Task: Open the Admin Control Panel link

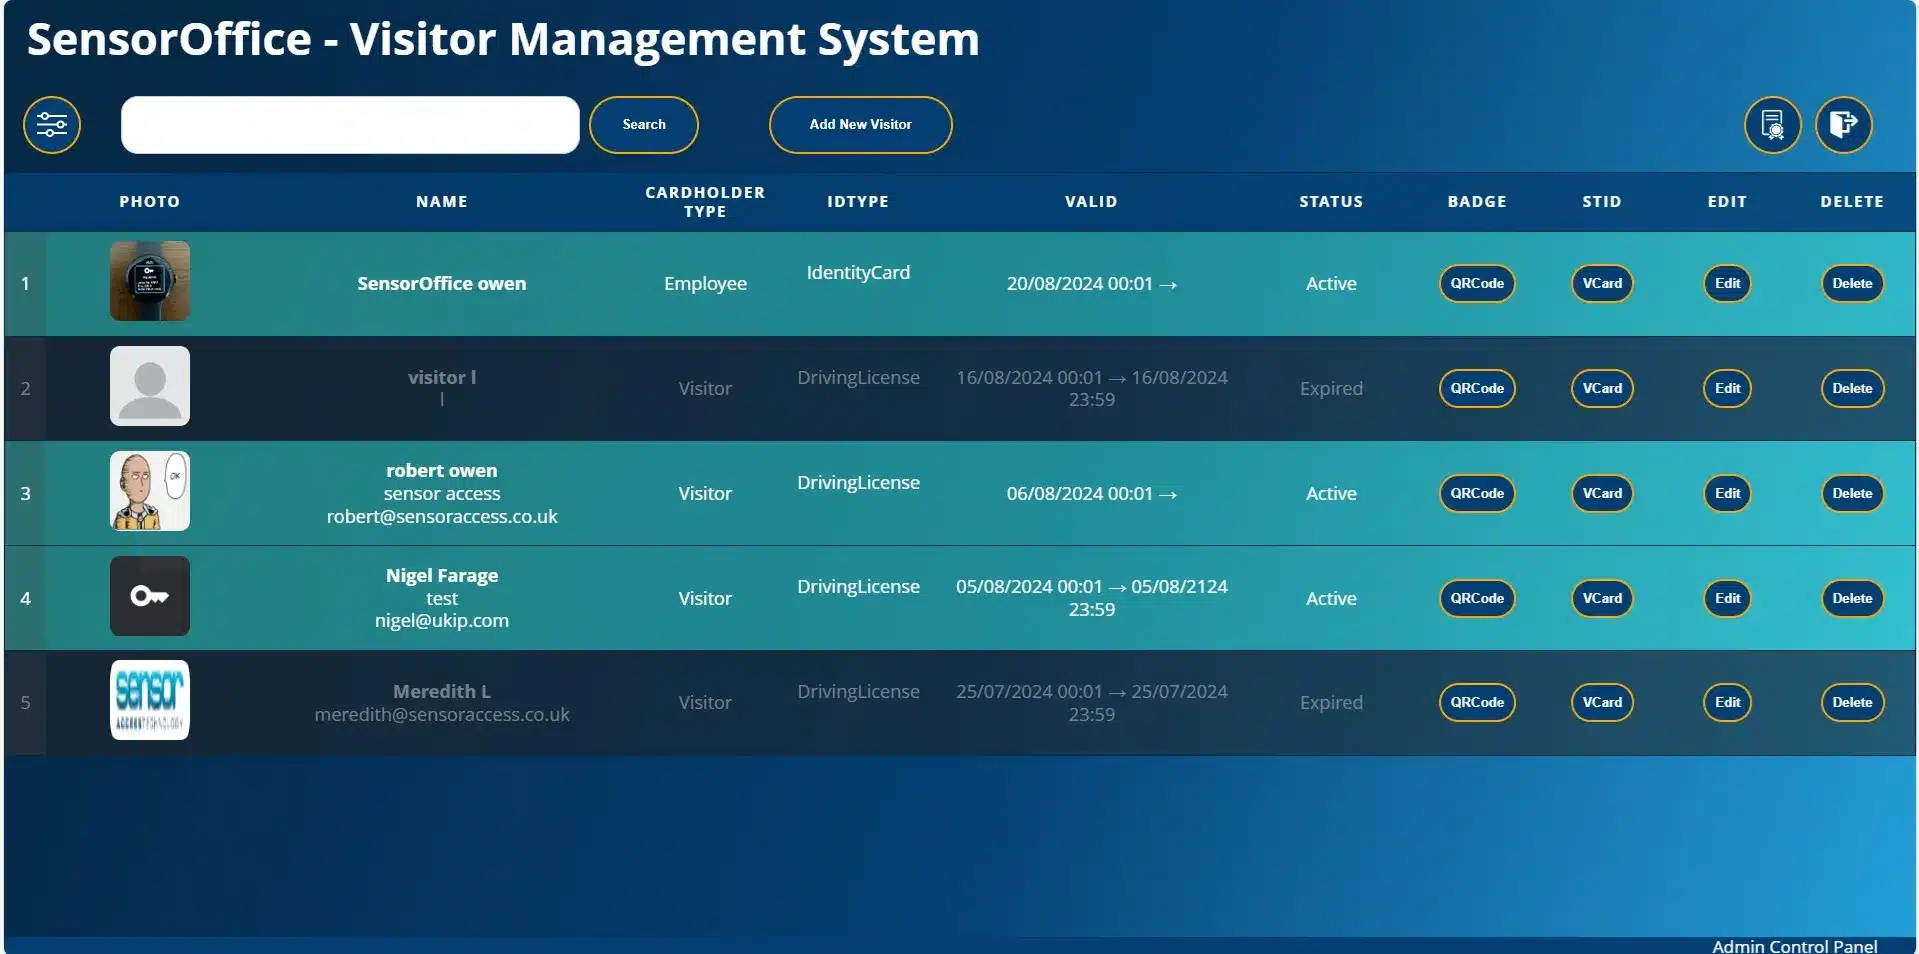Action: [1794, 945]
